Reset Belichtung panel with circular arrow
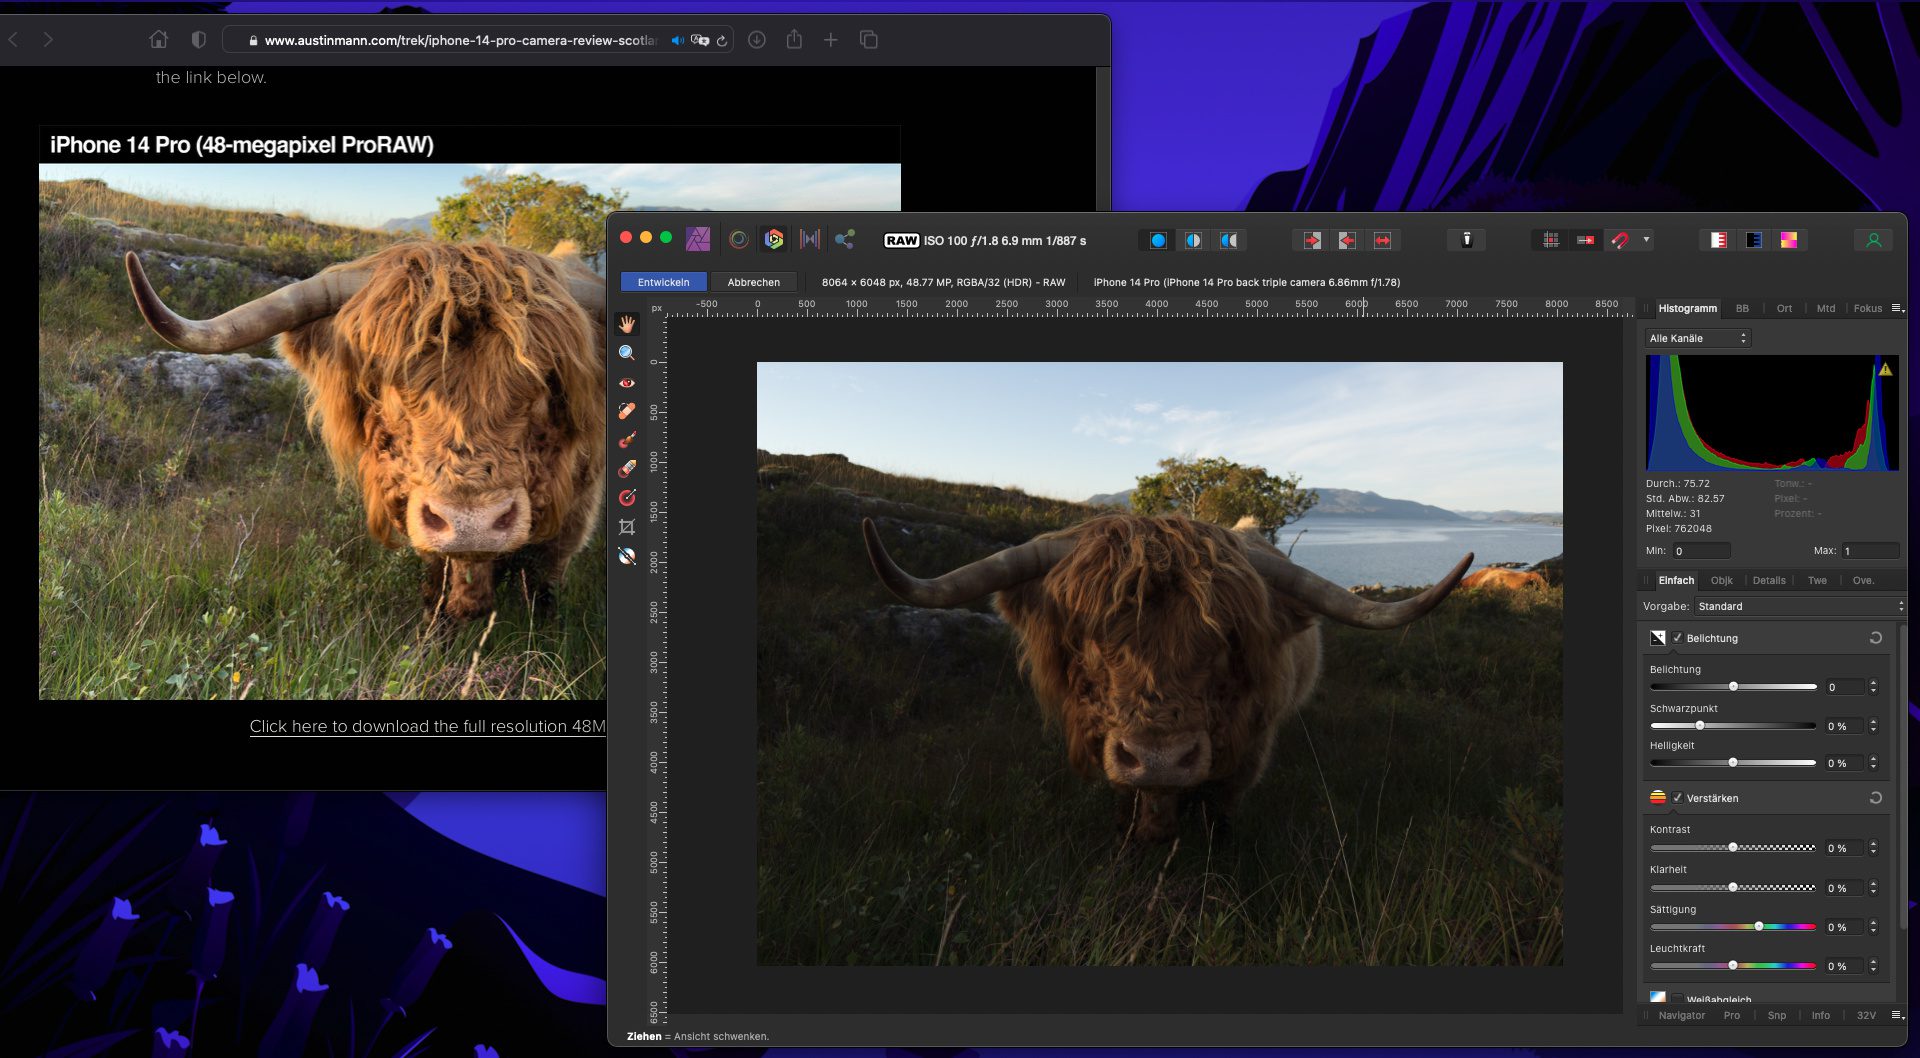The image size is (1920, 1058). click(1876, 638)
